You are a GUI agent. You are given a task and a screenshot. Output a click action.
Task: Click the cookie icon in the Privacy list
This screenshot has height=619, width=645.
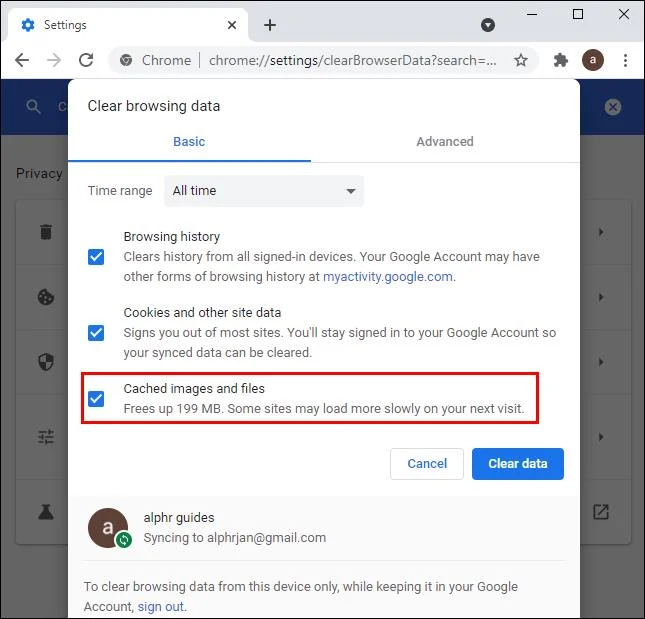pos(46,297)
